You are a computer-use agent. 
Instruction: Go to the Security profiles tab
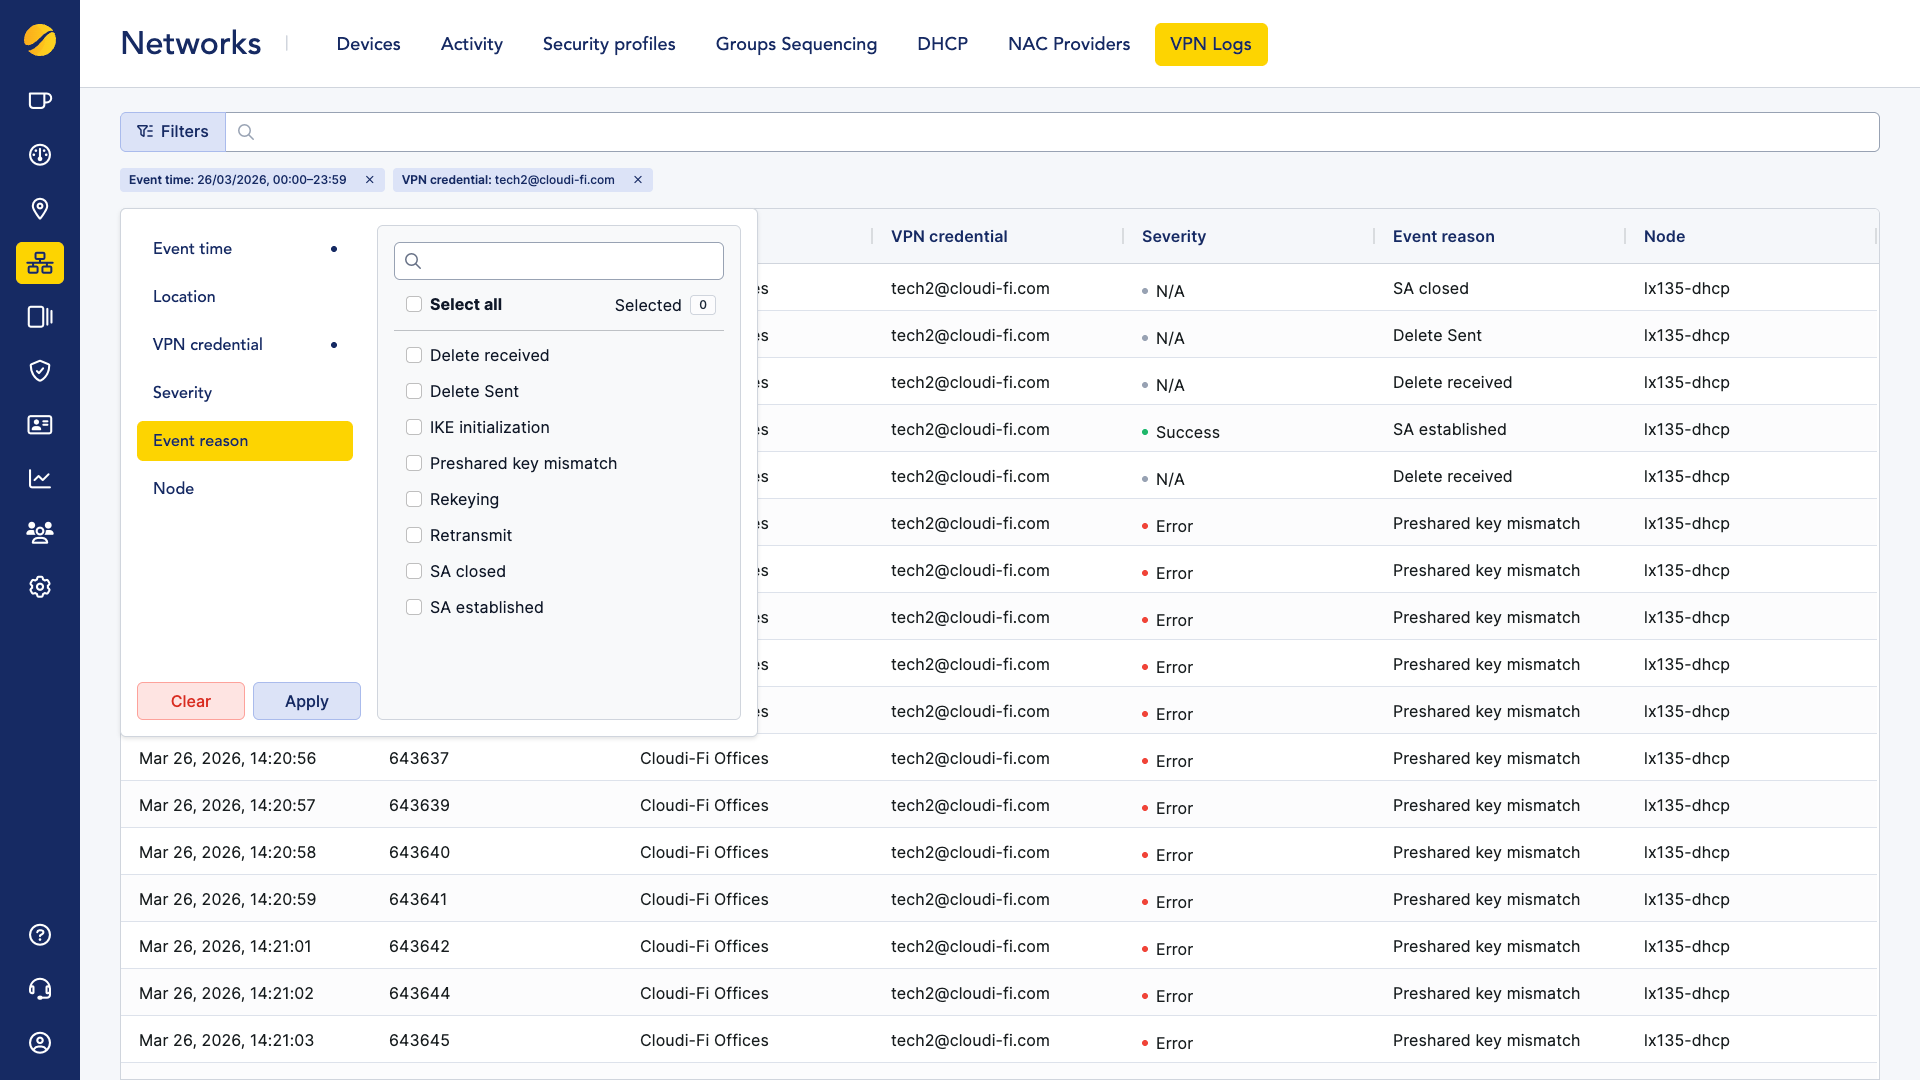click(x=609, y=44)
